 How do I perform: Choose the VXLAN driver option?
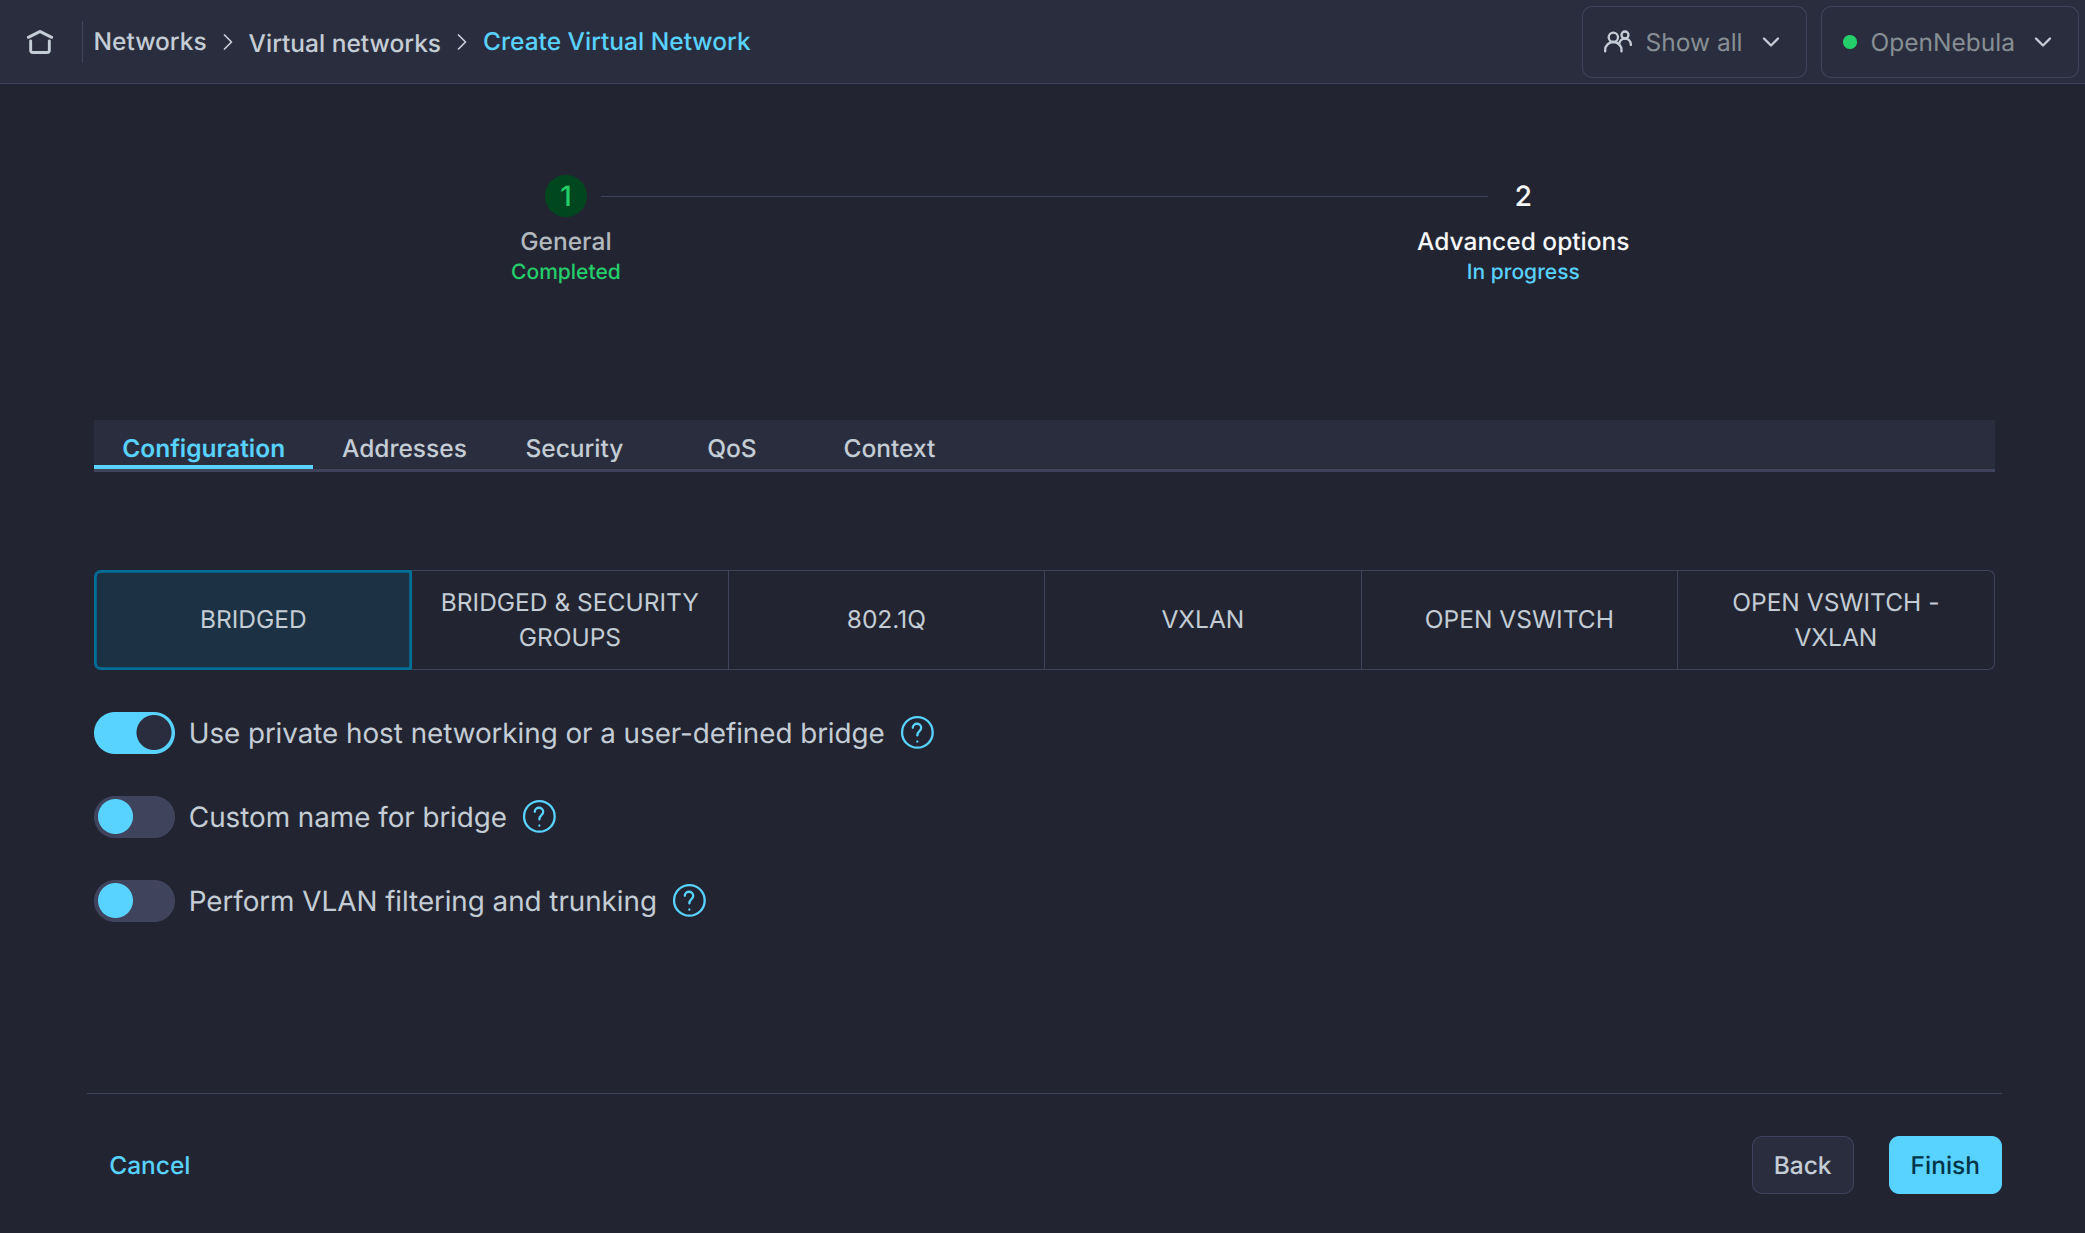(x=1203, y=620)
